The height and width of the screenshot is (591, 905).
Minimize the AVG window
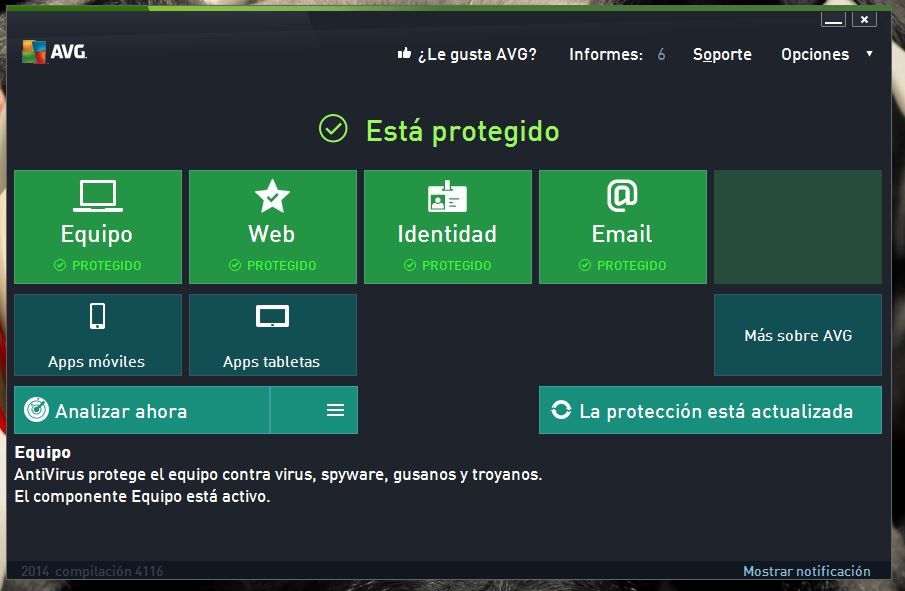point(833,19)
